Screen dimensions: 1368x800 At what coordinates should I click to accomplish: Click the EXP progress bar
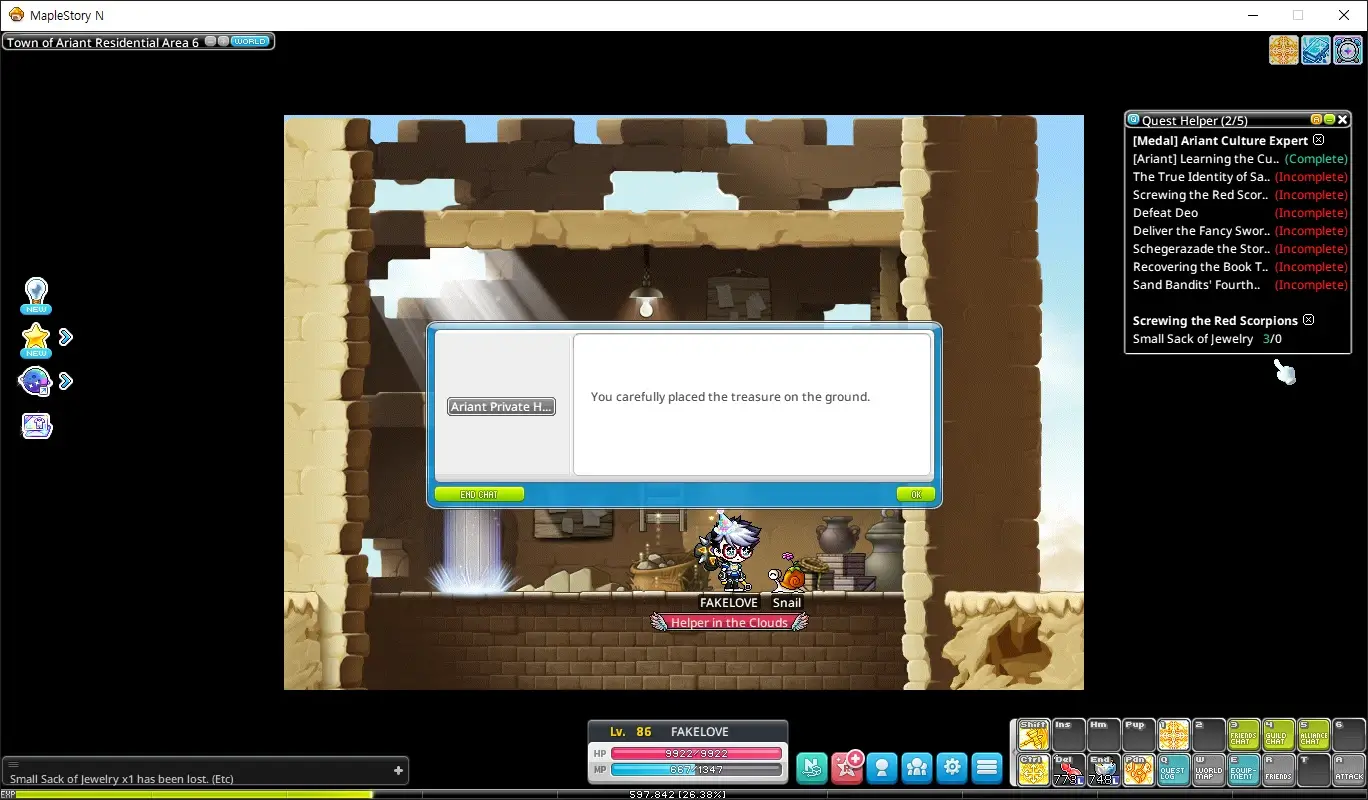click(x=684, y=795)
